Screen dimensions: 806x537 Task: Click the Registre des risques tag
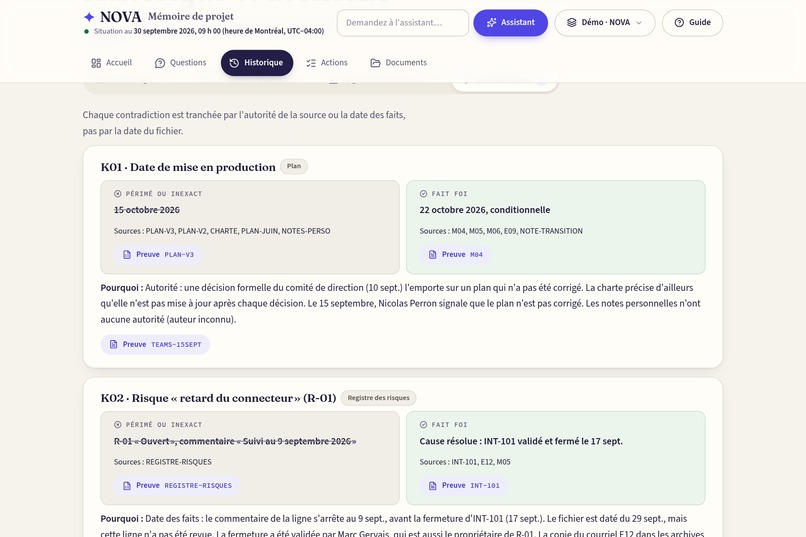click(378, 398)
